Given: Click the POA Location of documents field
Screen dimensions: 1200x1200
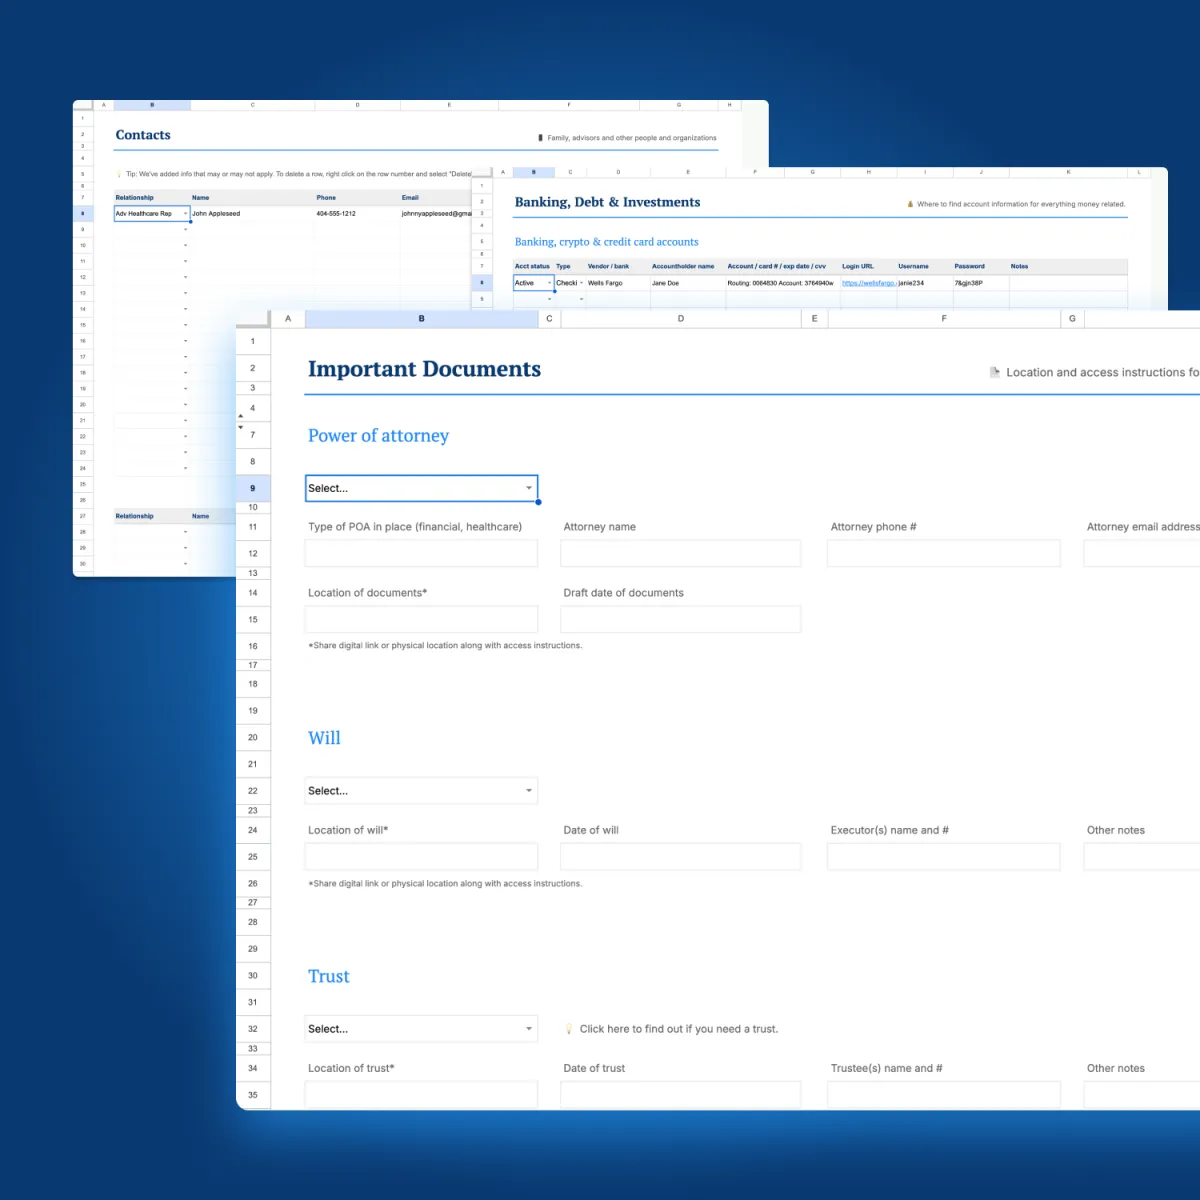Looking at the screenshot, I should coord(421,619).
